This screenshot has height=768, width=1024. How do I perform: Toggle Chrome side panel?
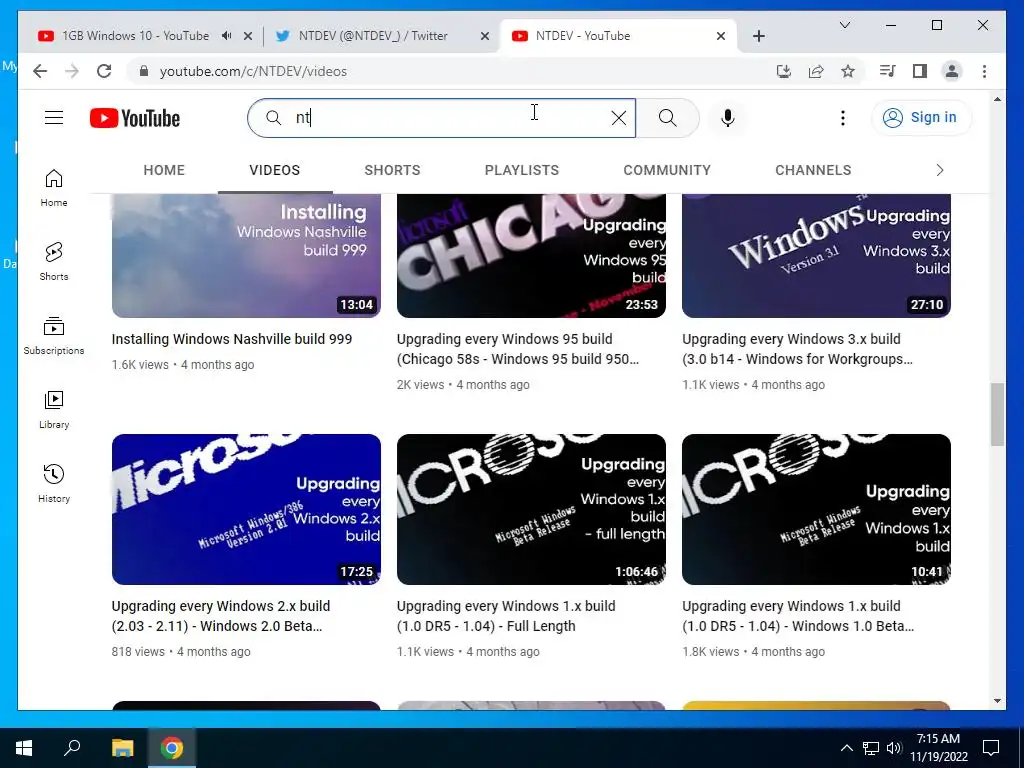pyautogui.click(x=920, y=71)
